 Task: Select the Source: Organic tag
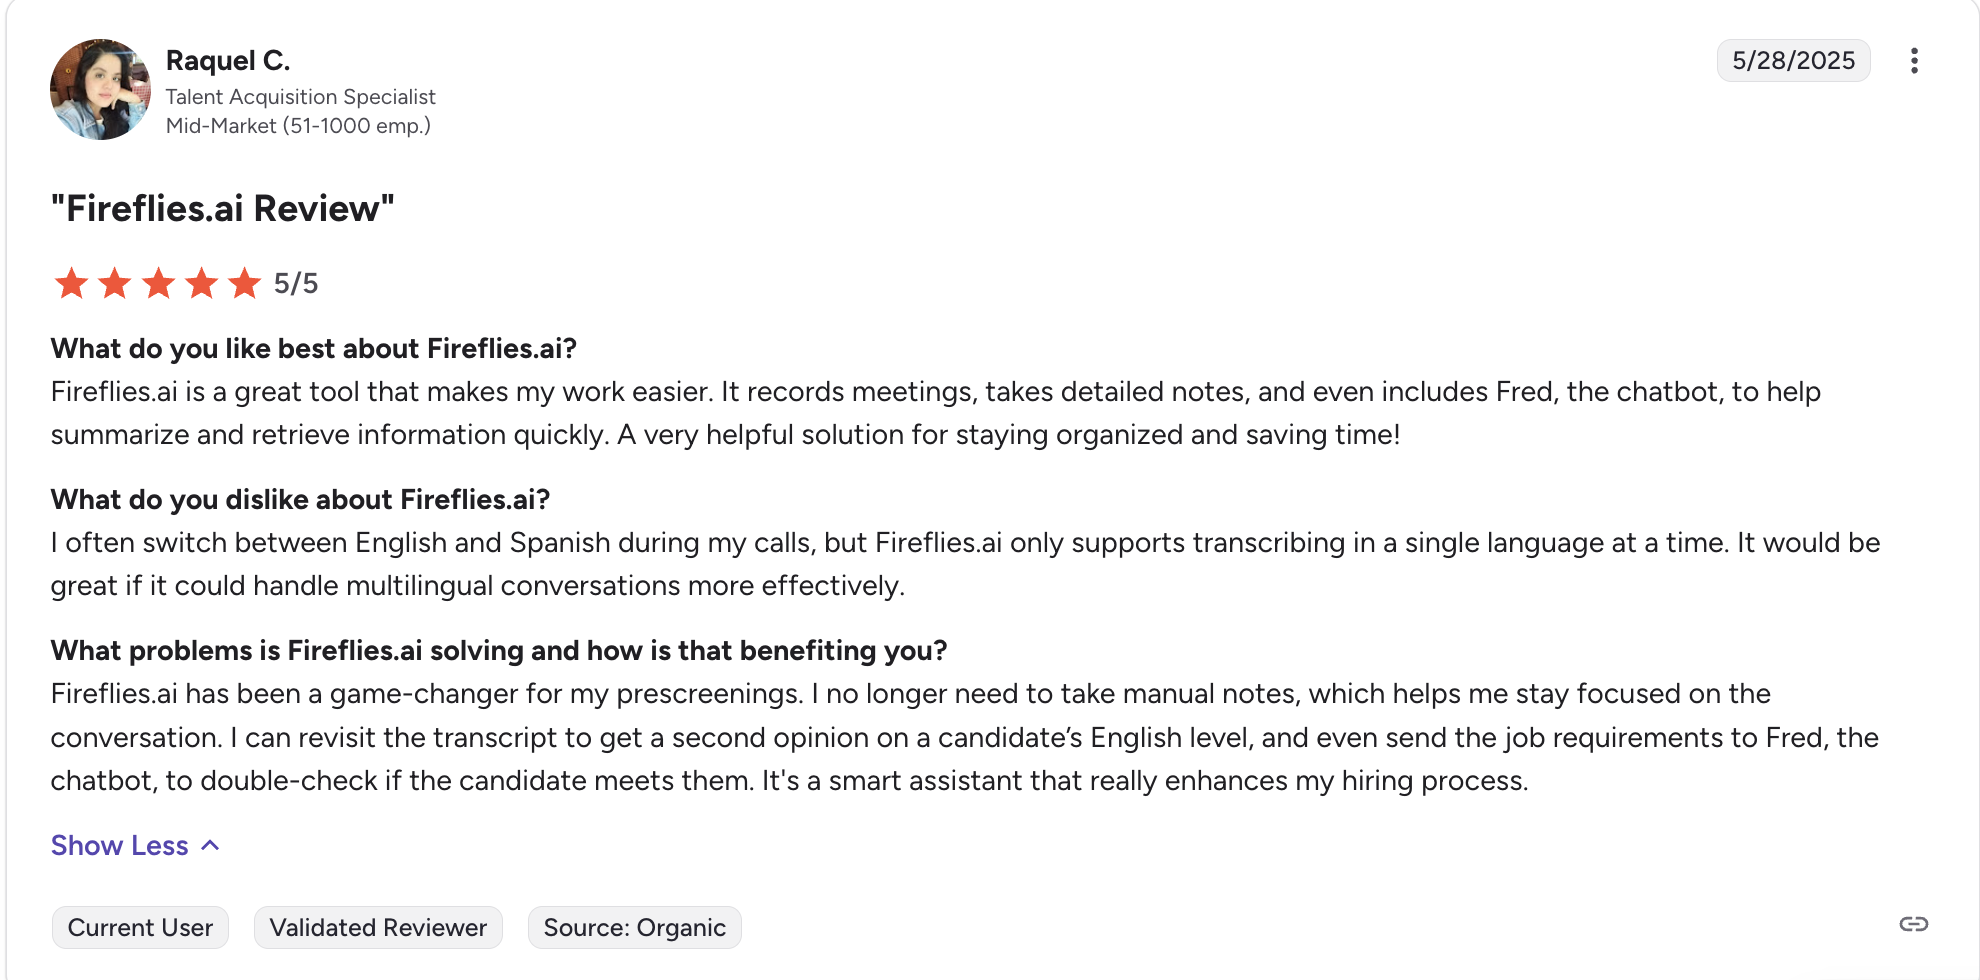(x=635, y=928)
